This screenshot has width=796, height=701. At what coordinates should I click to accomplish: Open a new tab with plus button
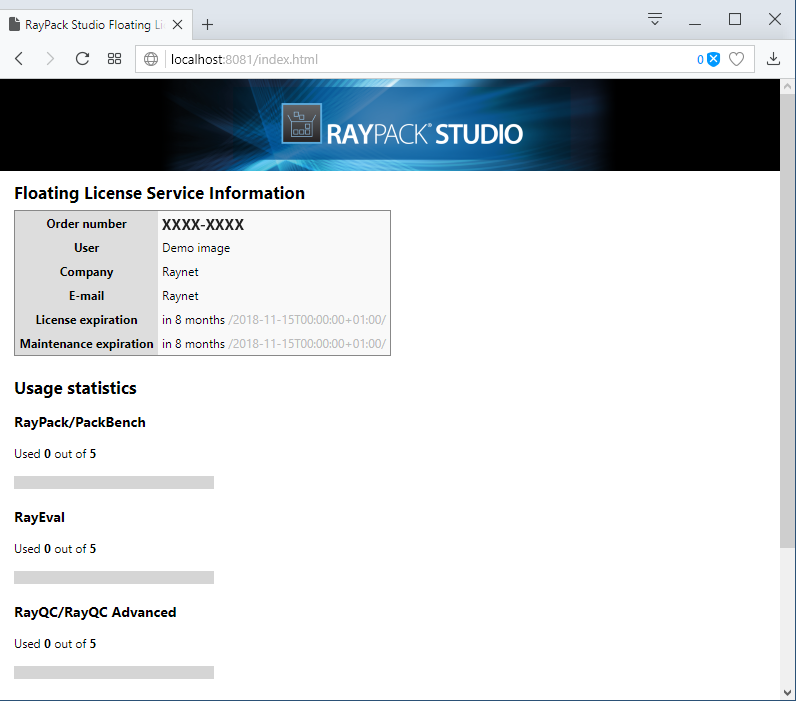pyautogui.click(x=207, y=24)
